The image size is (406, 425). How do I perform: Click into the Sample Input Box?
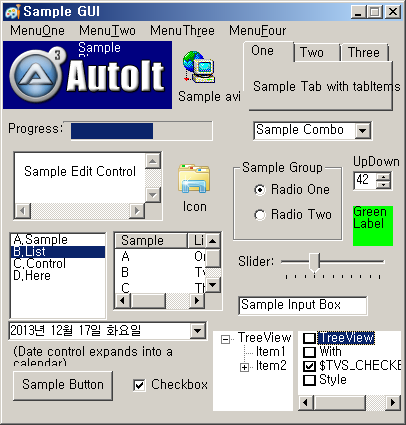303,305
